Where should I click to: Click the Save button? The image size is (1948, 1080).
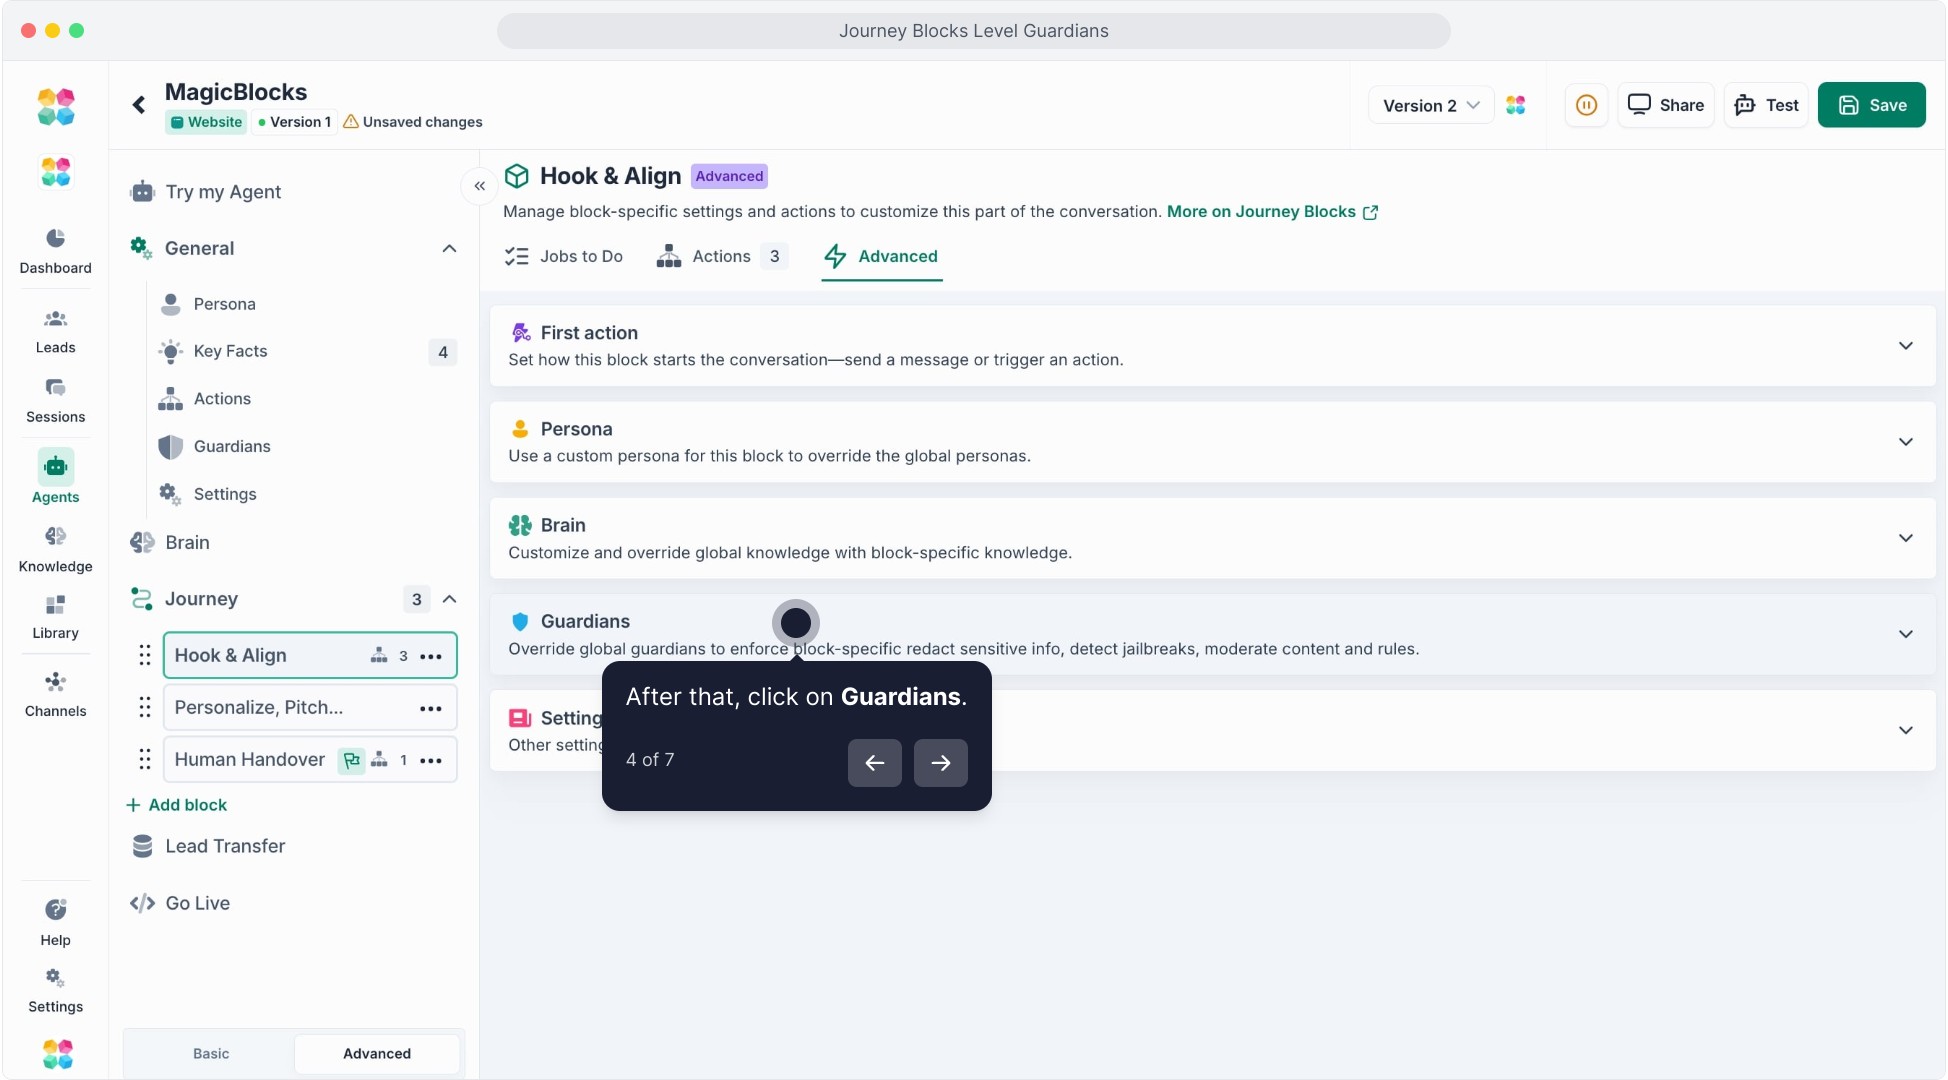(1871, 105)
